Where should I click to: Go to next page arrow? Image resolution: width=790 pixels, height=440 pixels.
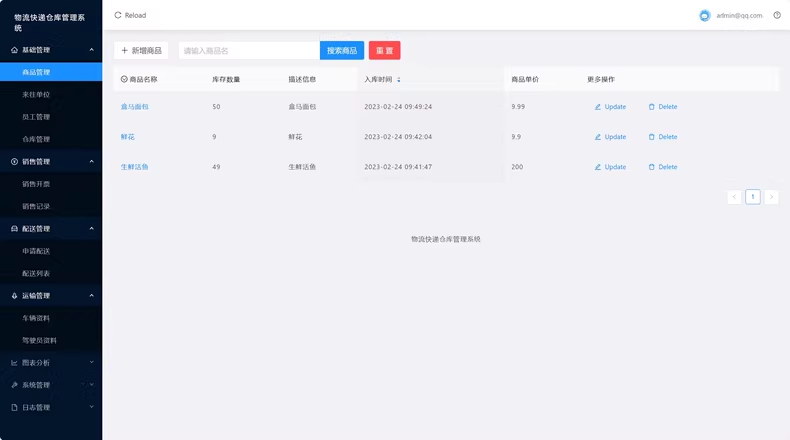[771, 197]
